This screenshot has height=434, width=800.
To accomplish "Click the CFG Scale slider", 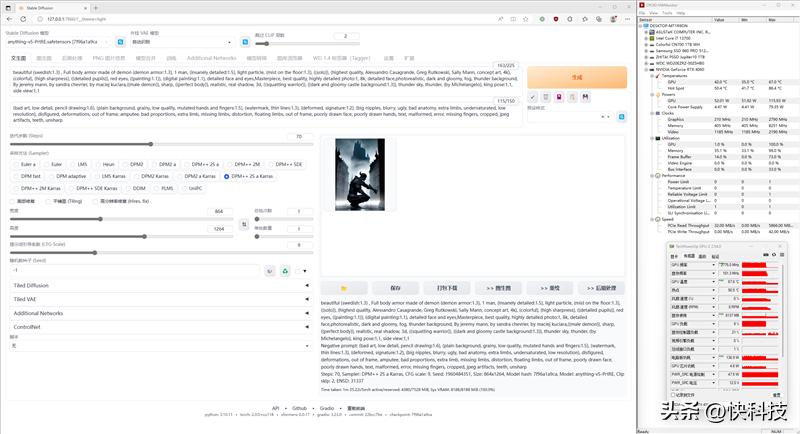I will pos(161,252).
